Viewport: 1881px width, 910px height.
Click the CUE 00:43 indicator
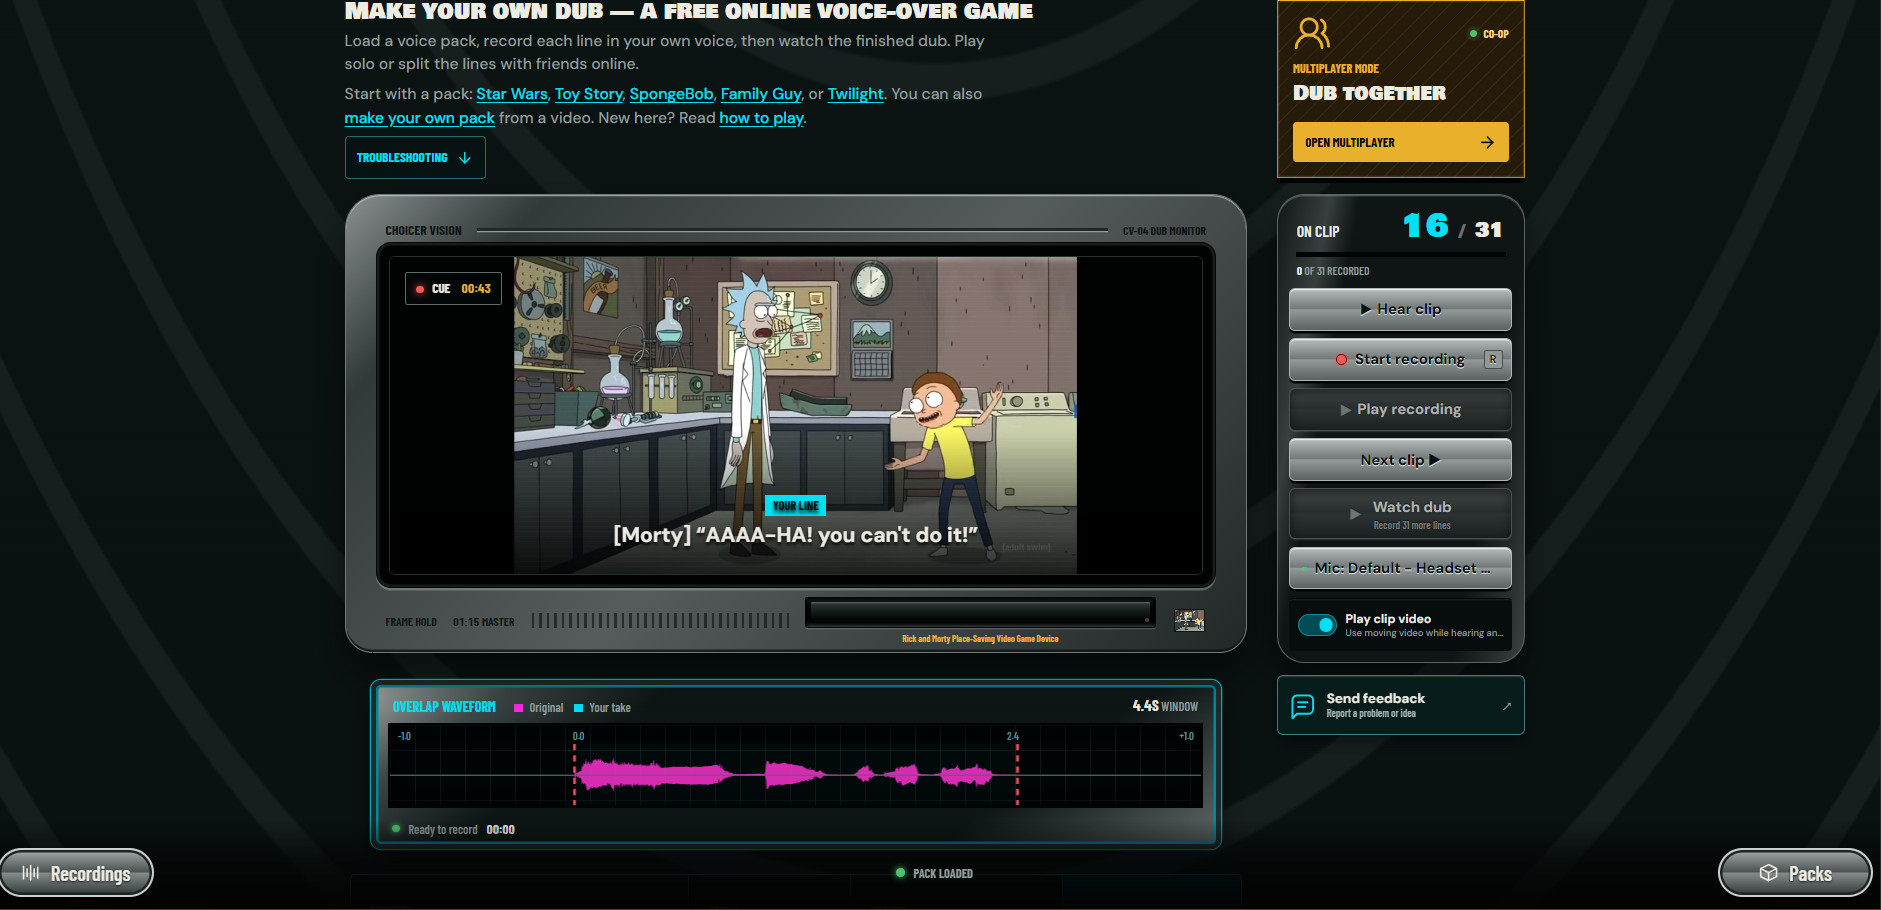[453, 289]
